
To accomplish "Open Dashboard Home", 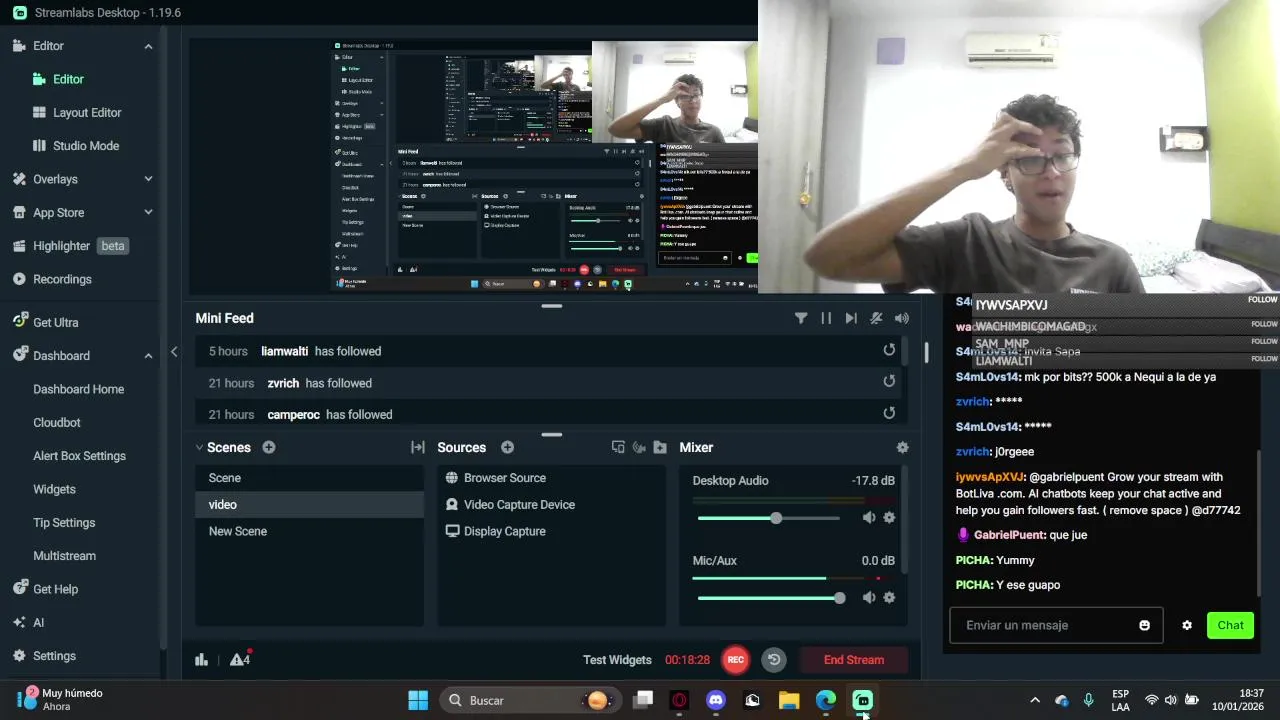I will click(x=79, y=389).
